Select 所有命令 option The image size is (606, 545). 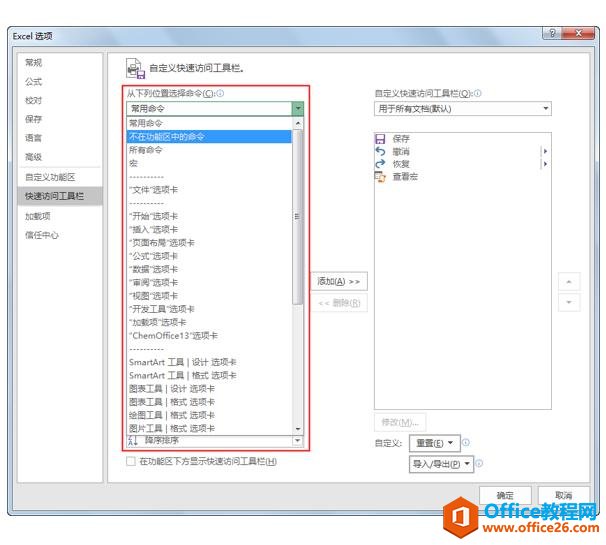209,150
